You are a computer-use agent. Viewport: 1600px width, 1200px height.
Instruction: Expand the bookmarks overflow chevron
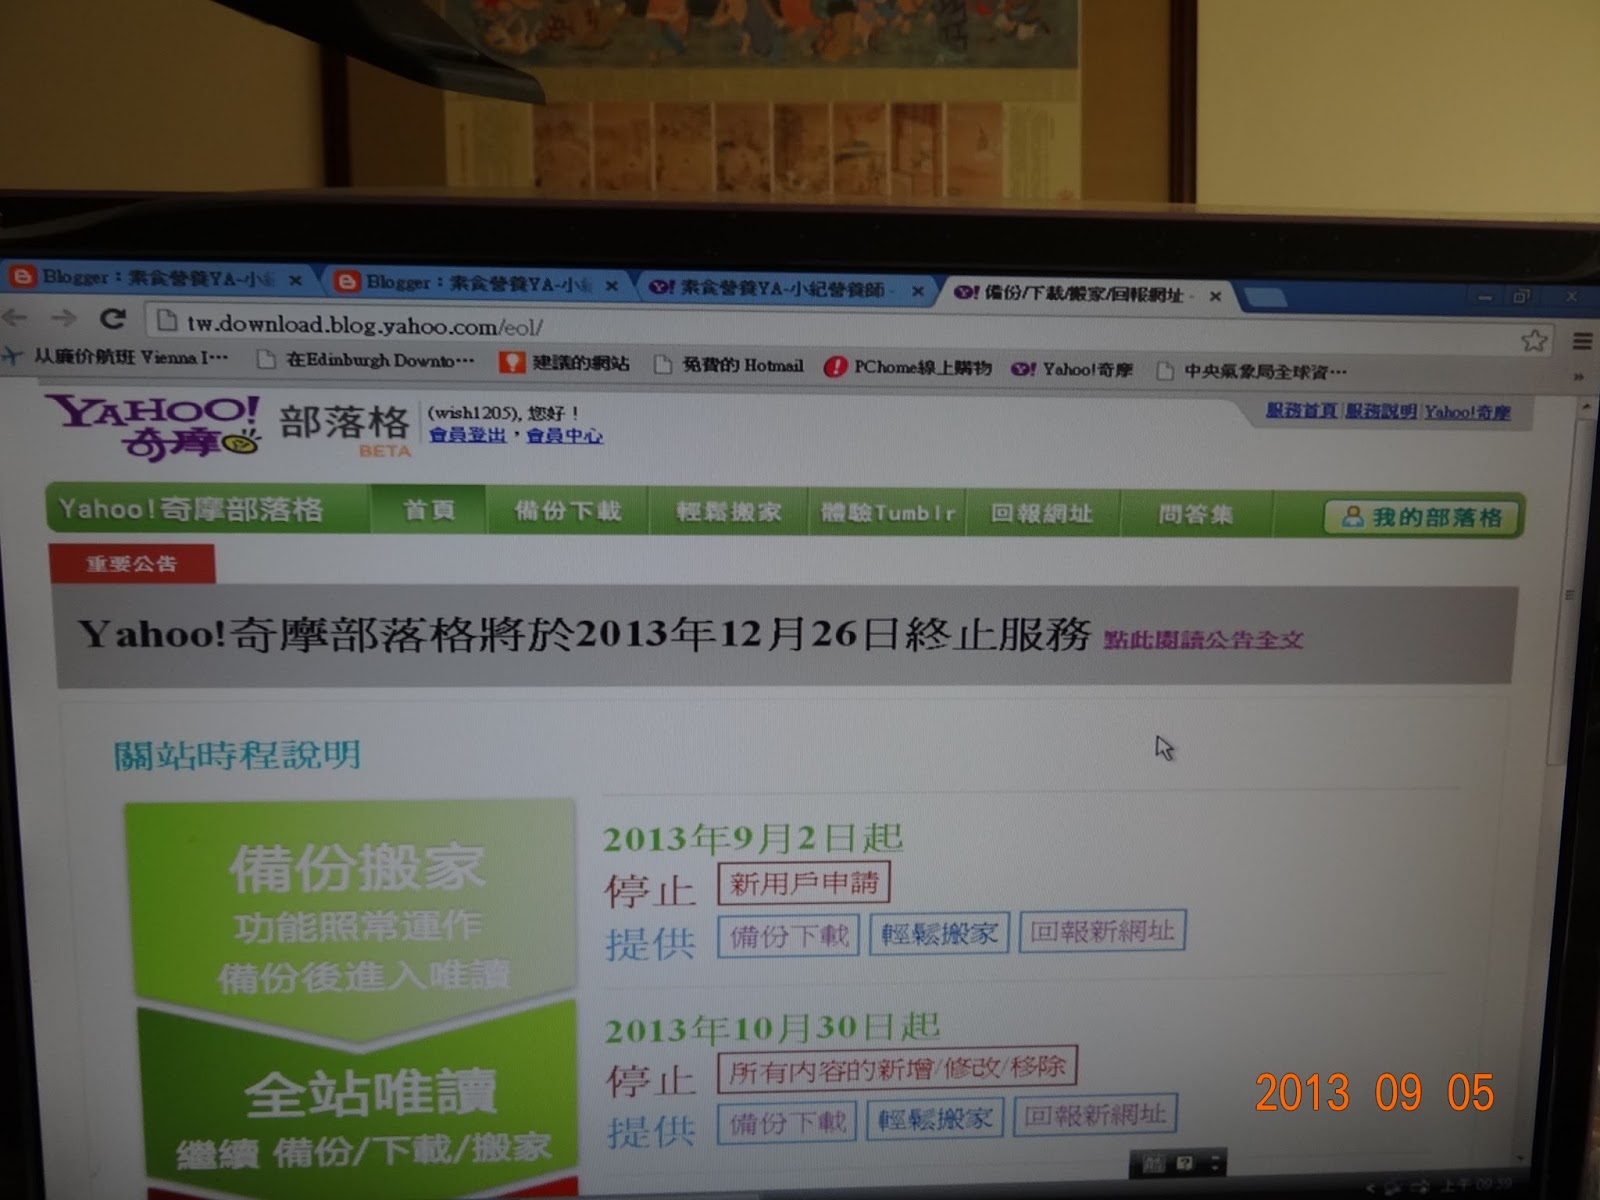click(x=1579, y=377)
